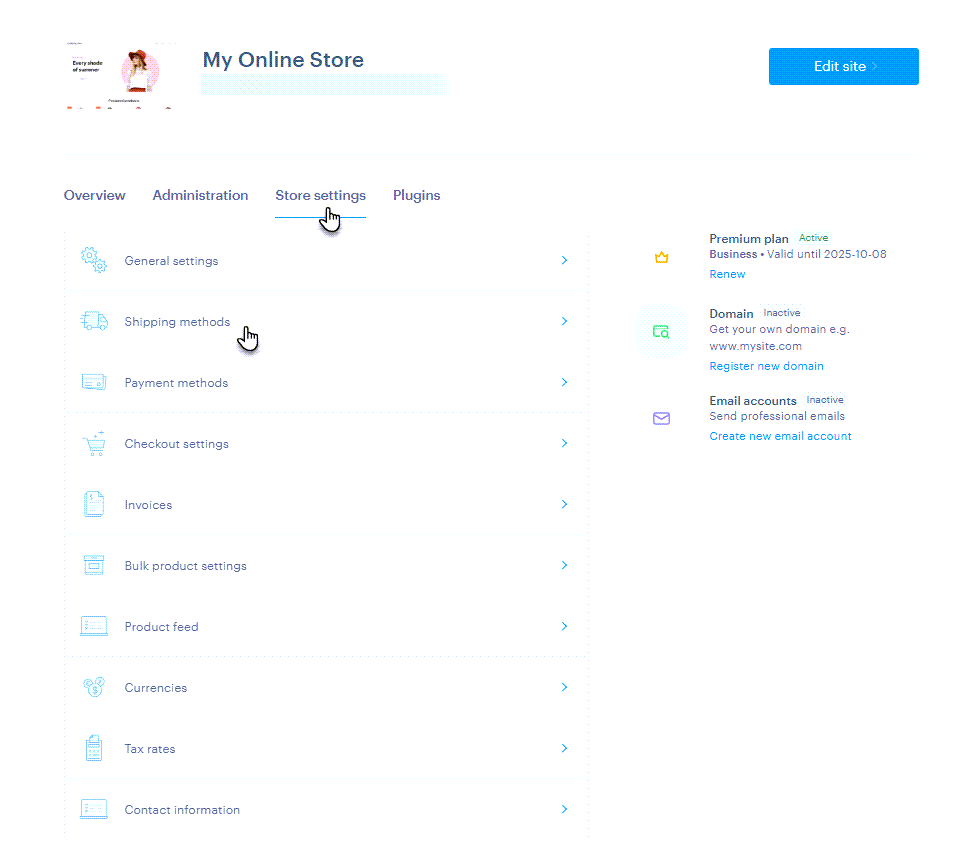Click the Register new domain link

click(x=766, y=366)
